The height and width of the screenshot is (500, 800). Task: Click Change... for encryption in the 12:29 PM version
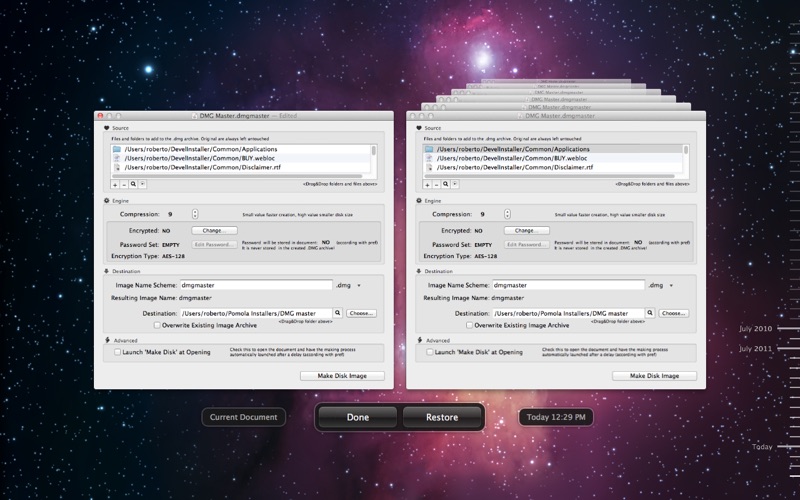pyautogui.click(x=527, y=231)
